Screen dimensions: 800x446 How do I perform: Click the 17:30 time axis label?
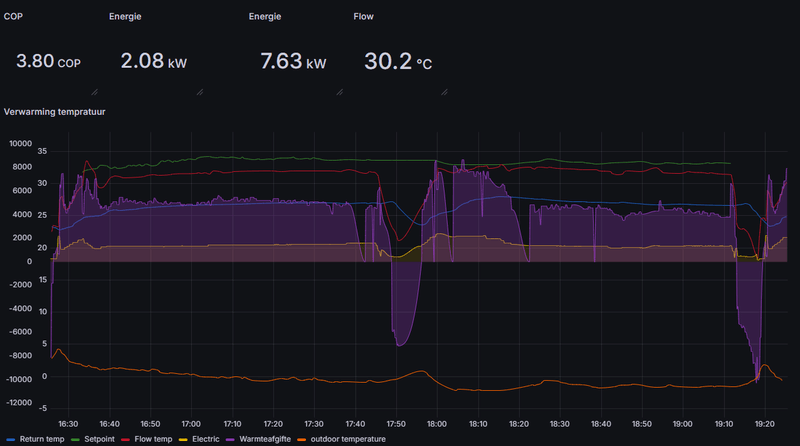click(314, 424)
